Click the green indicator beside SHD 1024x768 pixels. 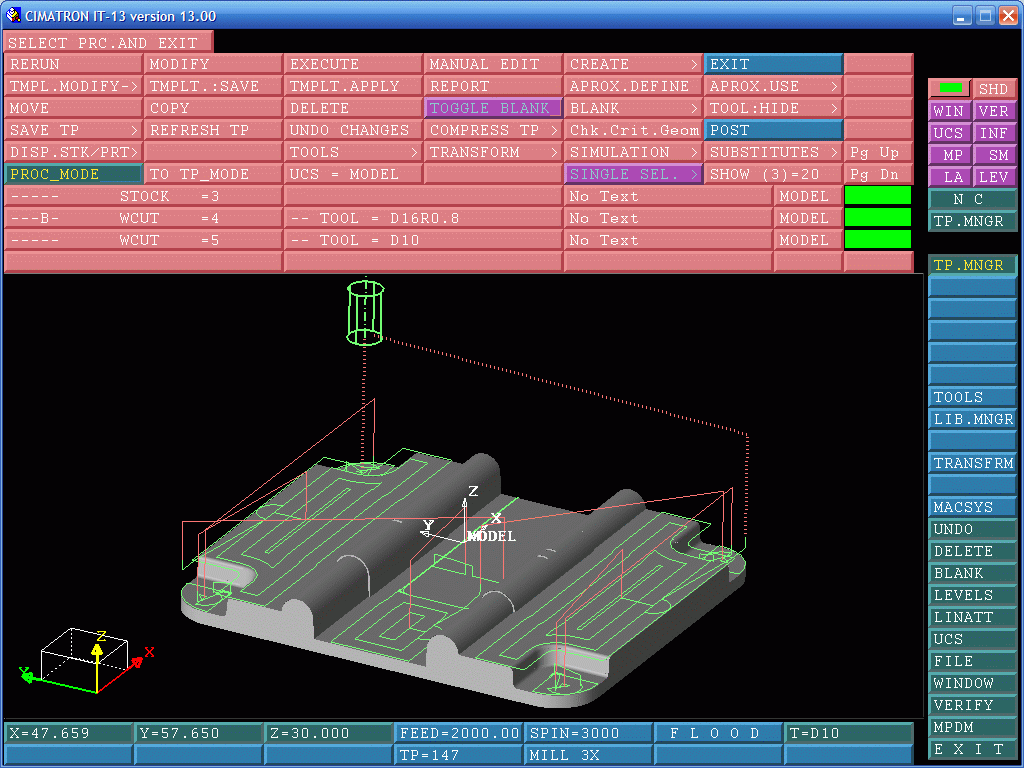[x=950, y=88]
